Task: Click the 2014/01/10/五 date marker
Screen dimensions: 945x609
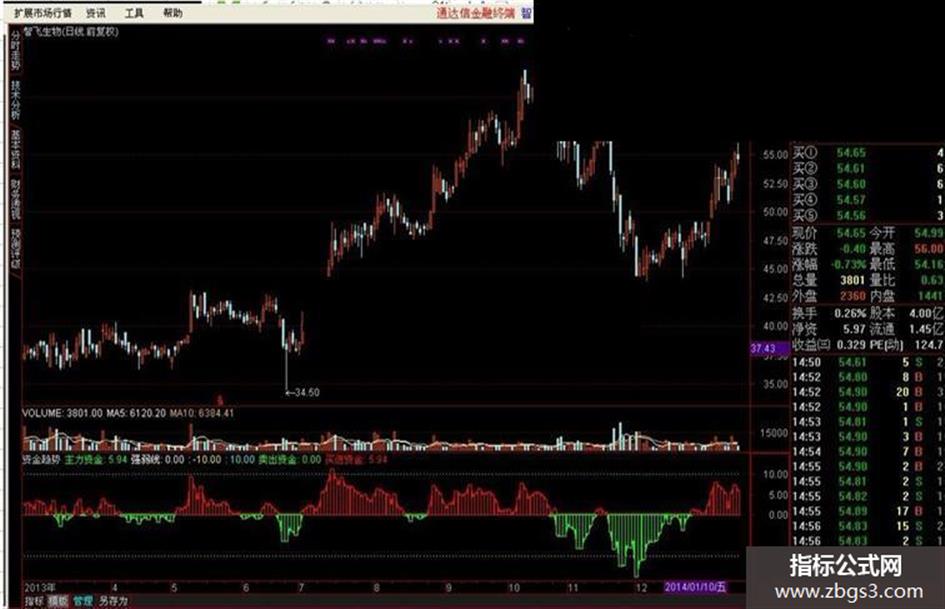Action: [697, 587]
